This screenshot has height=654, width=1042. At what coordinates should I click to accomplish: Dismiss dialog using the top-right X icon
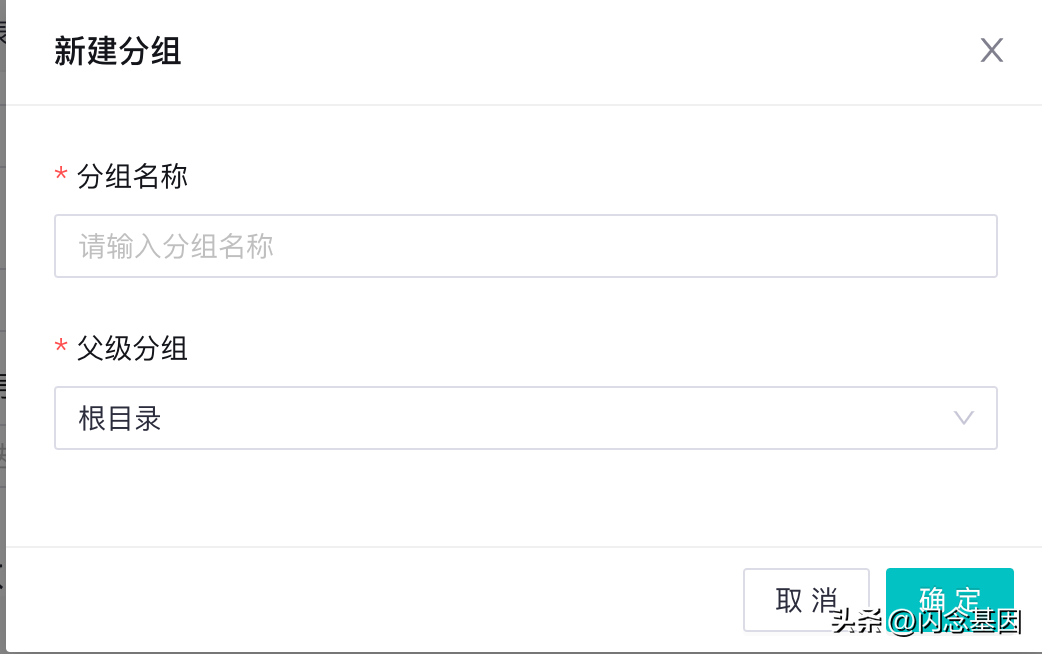click(x=991, y=51)
